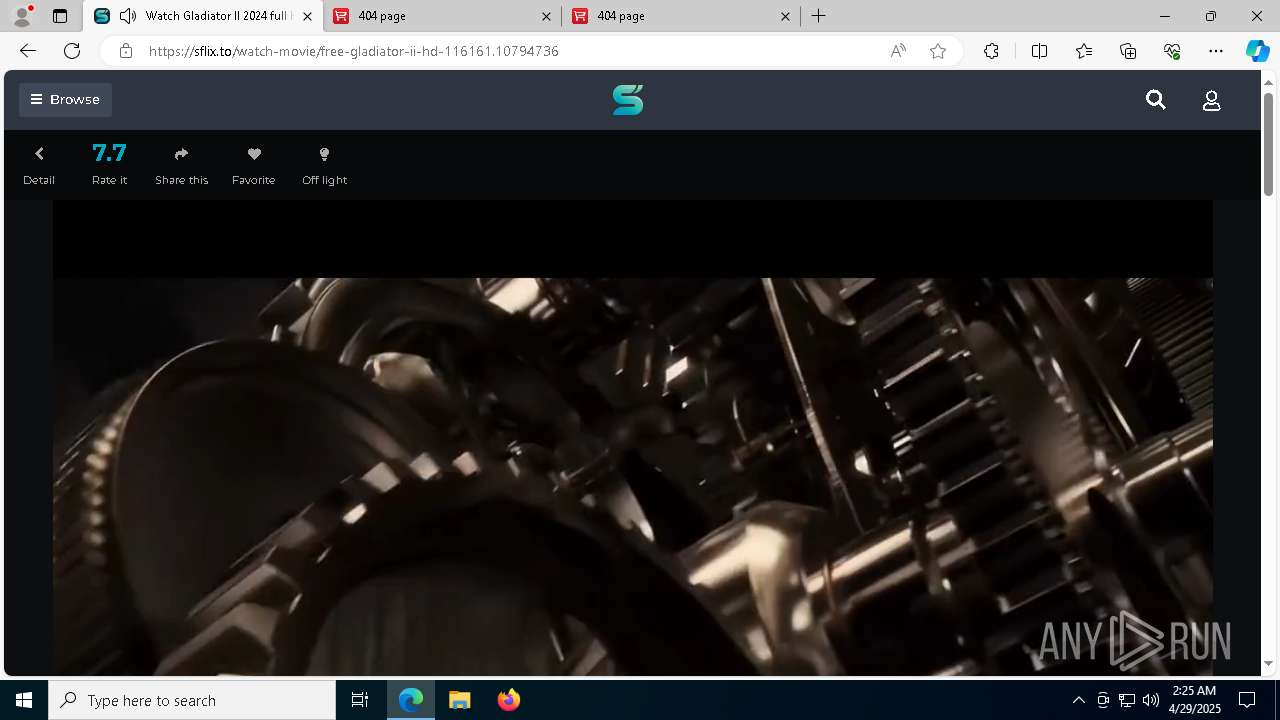Go back to movie Detail
This screenshot has width=1280, height=720.
(x=39, y=165)
